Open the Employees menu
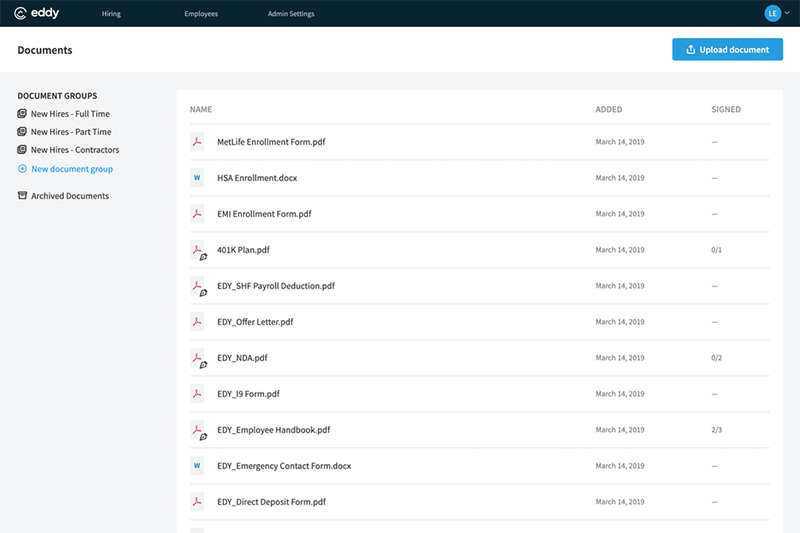Image resolution: width=800 pixels, height=533 pixels. [201, 14]
